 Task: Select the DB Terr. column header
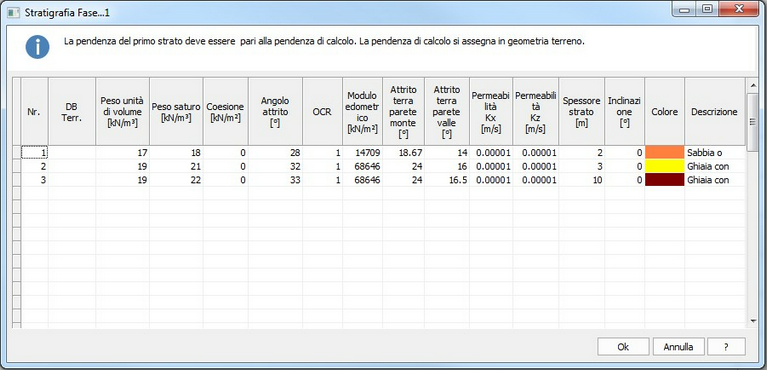coord(71,111)
